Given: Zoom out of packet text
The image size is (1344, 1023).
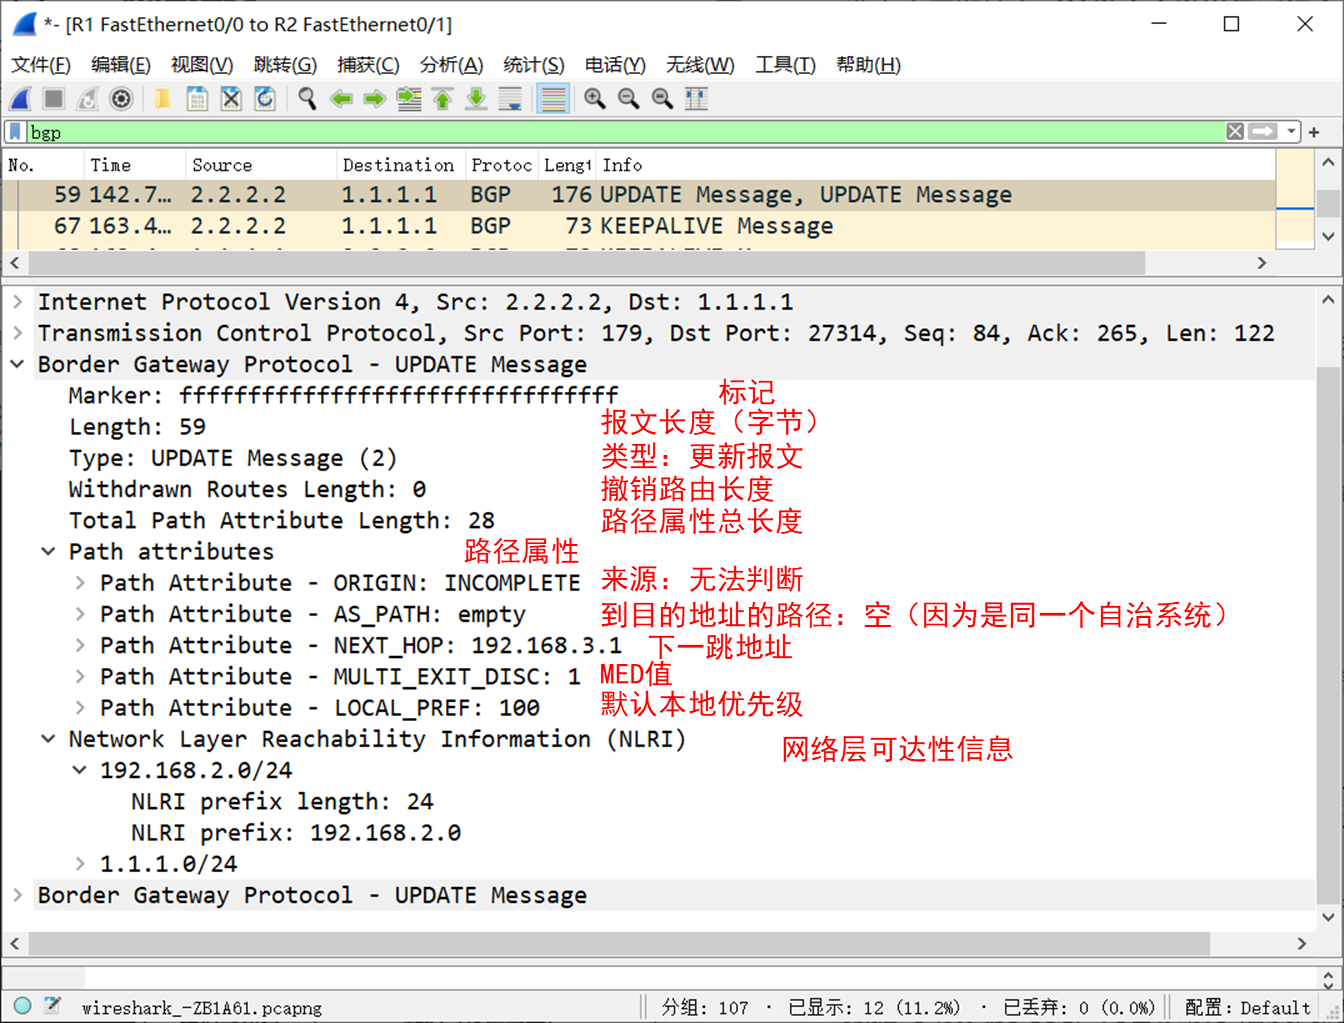Looking at the screenshot, I should (x=629, y=98).
